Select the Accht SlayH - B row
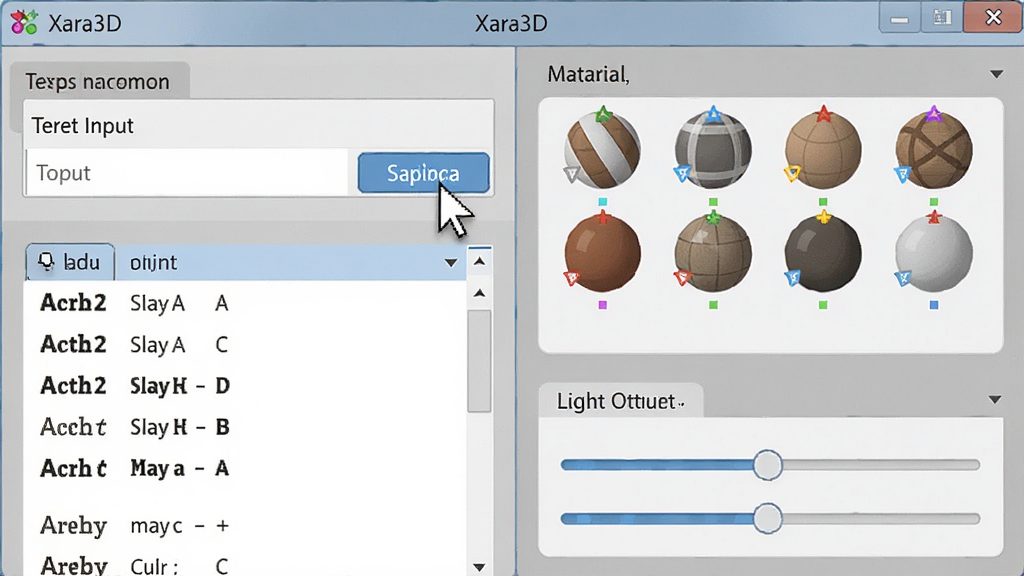 [246, 426]
